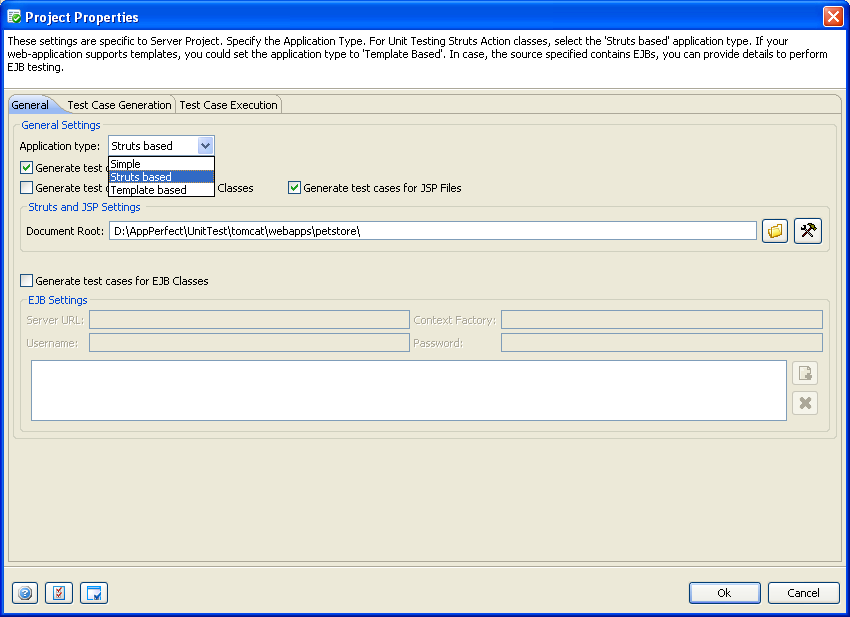Open help via the question mark icon

pyautogui.click(x=25, y=593)
